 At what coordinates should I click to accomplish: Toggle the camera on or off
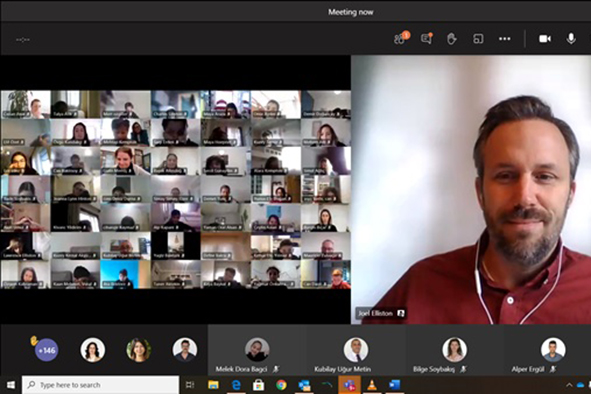[545, 38]
